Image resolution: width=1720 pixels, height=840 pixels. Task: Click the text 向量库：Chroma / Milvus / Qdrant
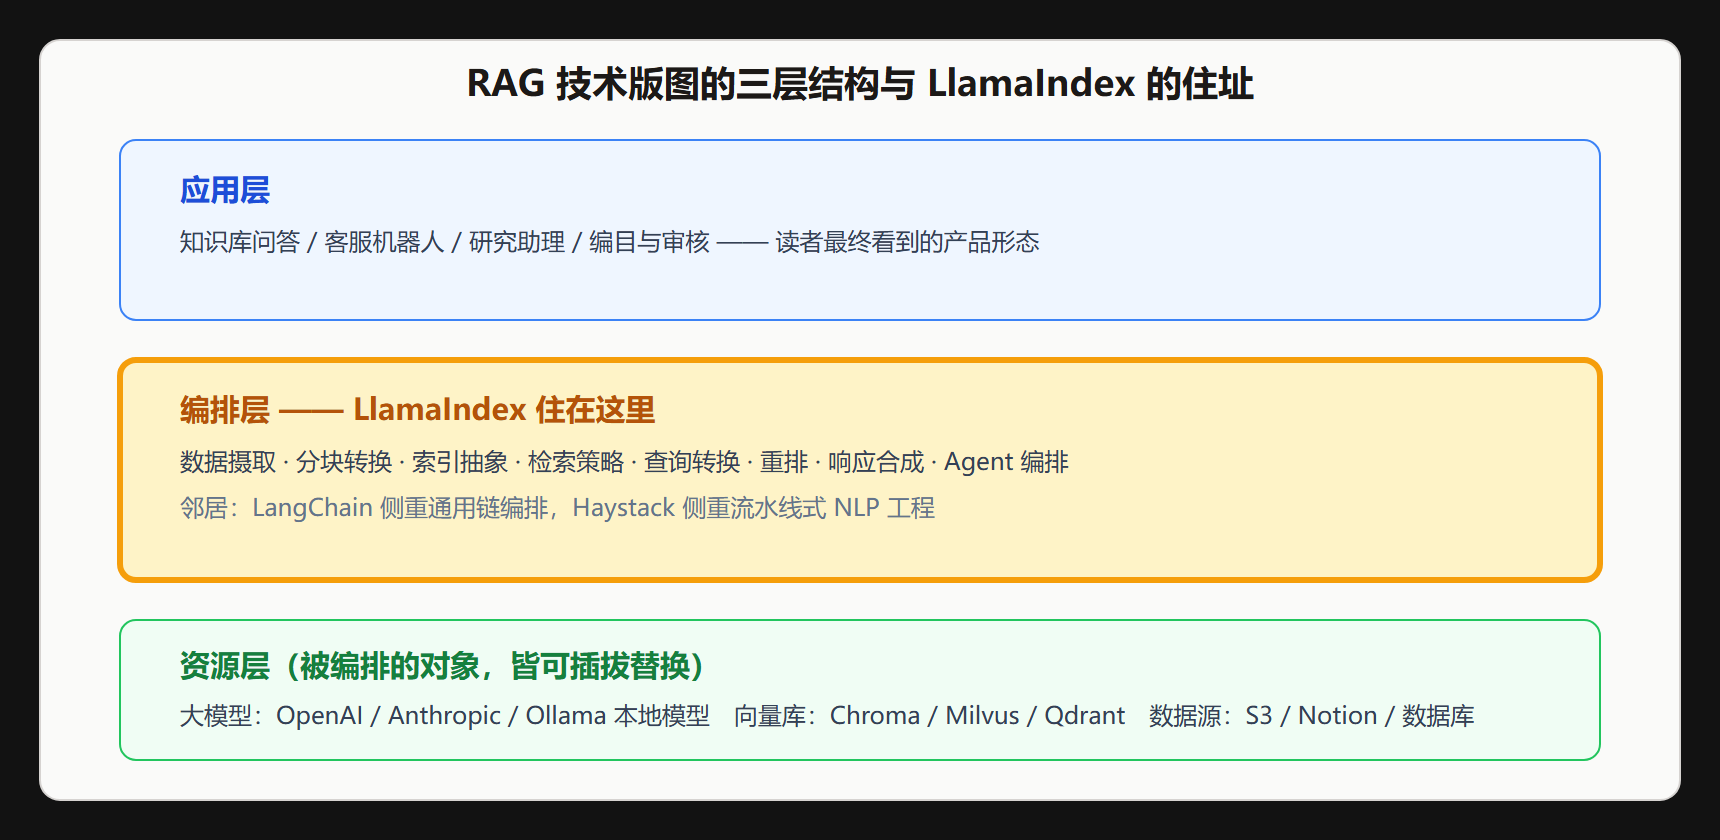pos(930,716)
